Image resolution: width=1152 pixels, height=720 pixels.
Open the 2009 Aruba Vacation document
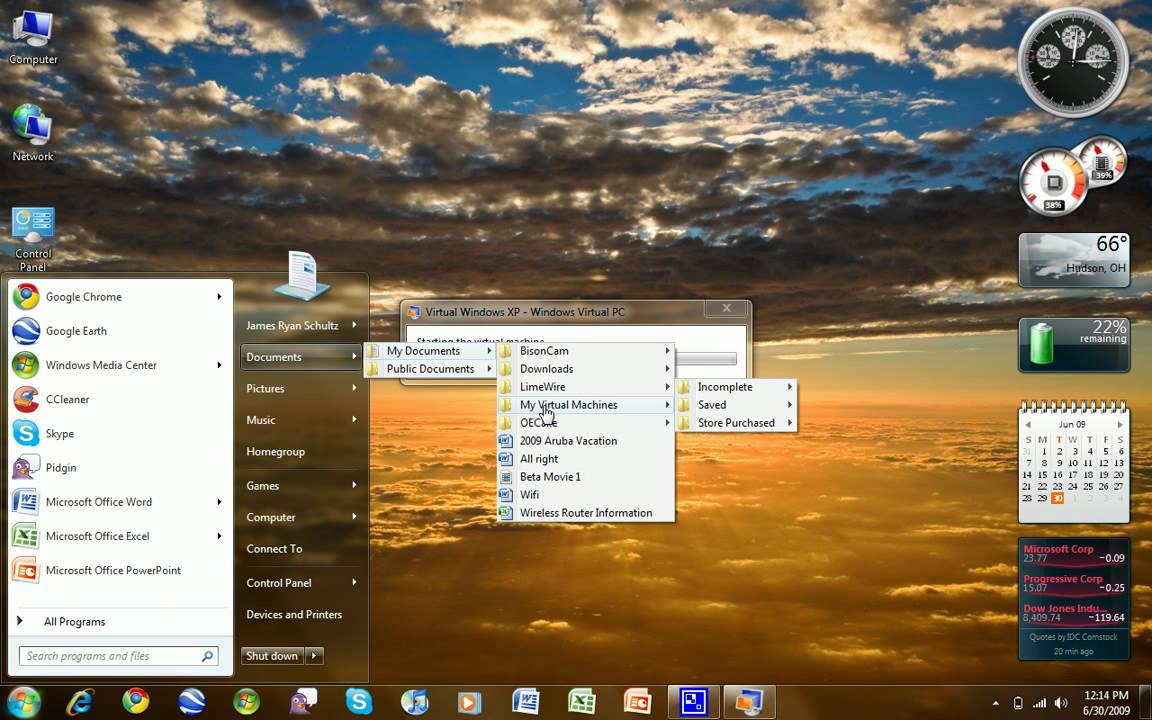(586, 441)
